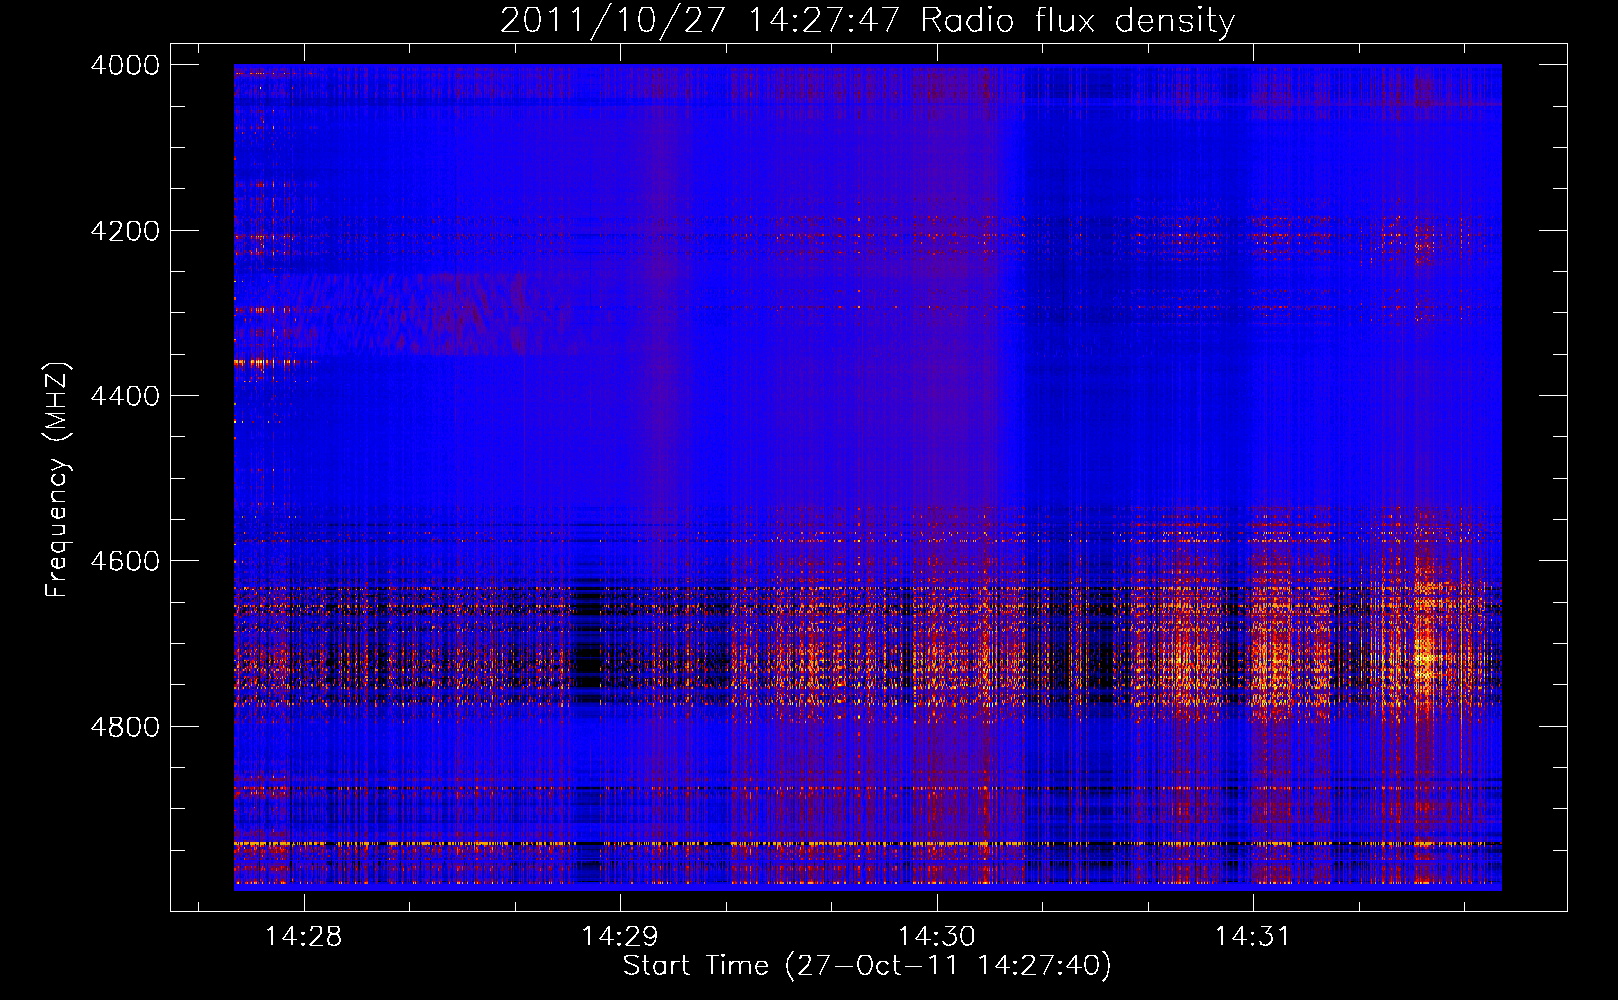Click the '14:31' time axis label
1618x1000 pixels.
pyautogui.click(x=1253, y=936)
